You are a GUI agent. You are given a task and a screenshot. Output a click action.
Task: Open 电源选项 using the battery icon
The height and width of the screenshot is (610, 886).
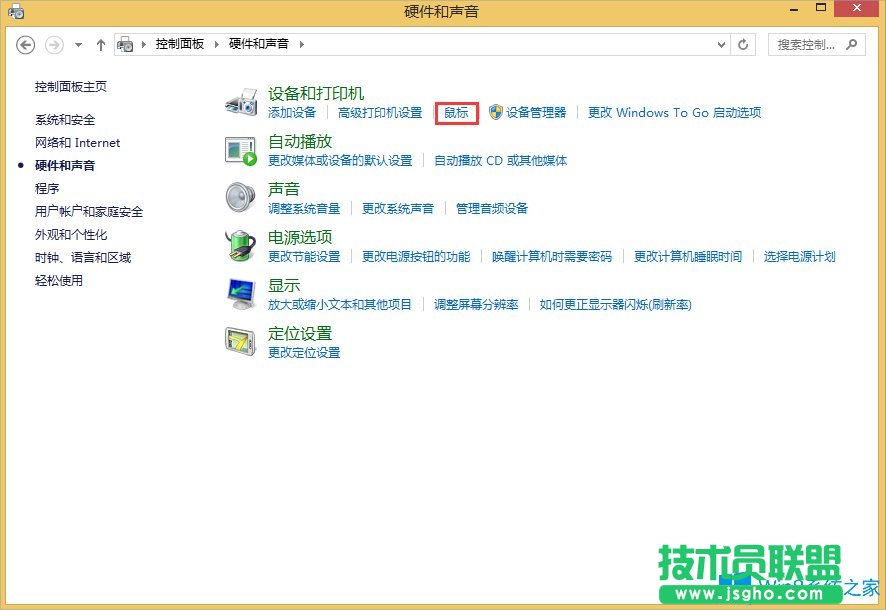pos(240,245)
